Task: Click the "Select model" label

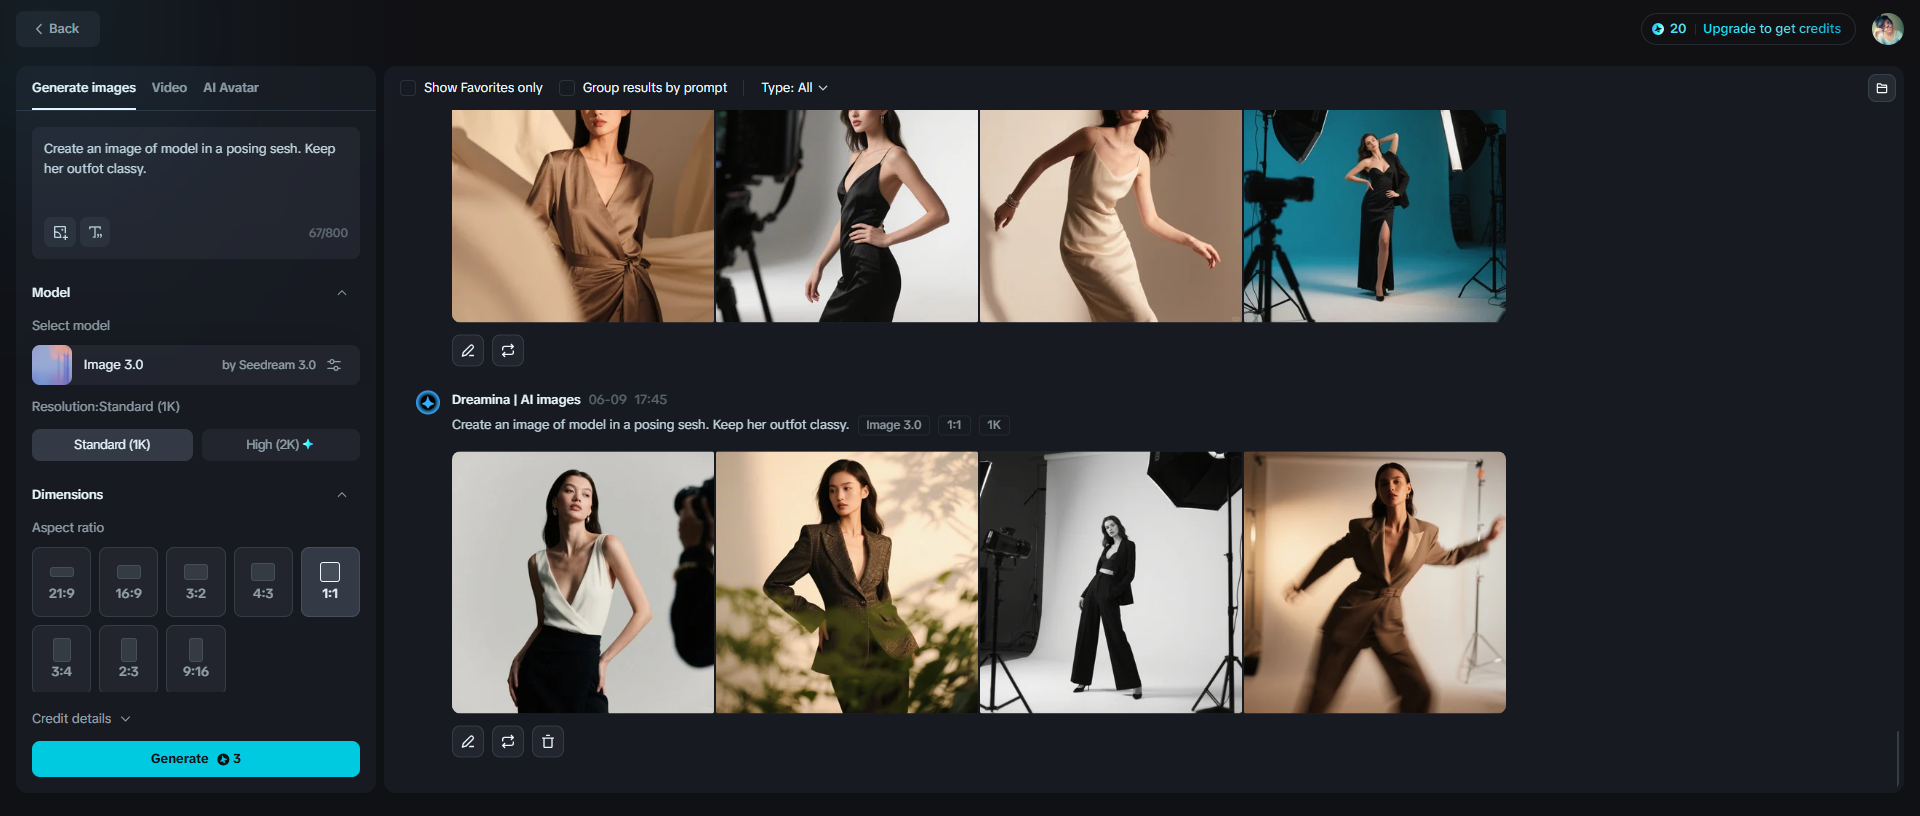Action: point(71,326)
